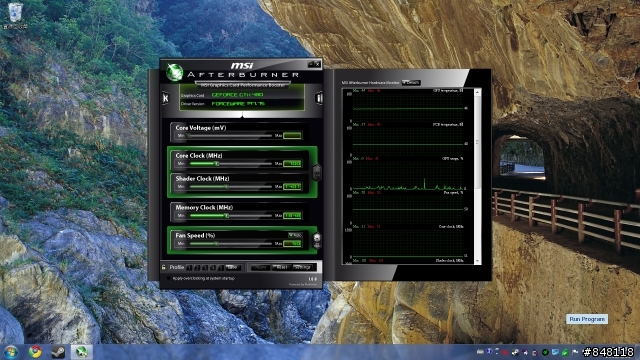Enable apply overclocking at system startup
This screenshot has height=360, width=640.
point(168,278)
